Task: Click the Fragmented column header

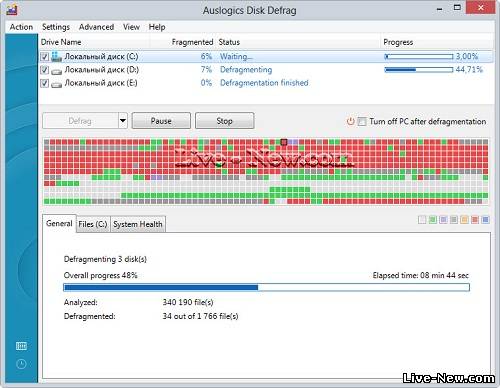Action: pyautogui.click(x=192, y=42)
